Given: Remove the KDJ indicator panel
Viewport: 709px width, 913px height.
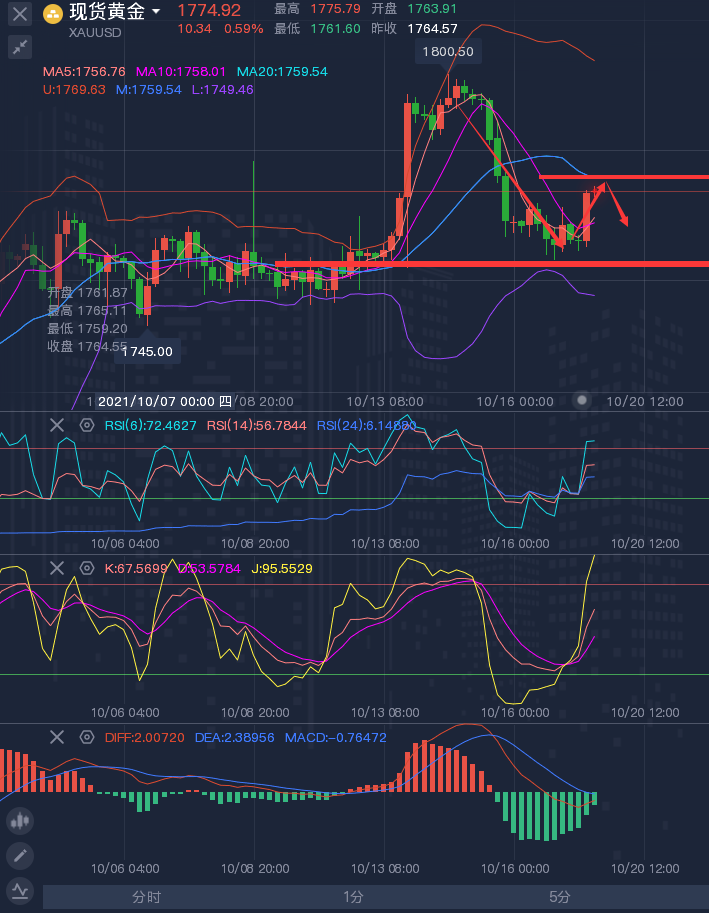Looking at the screenshot, I should [x=56, y=568].
